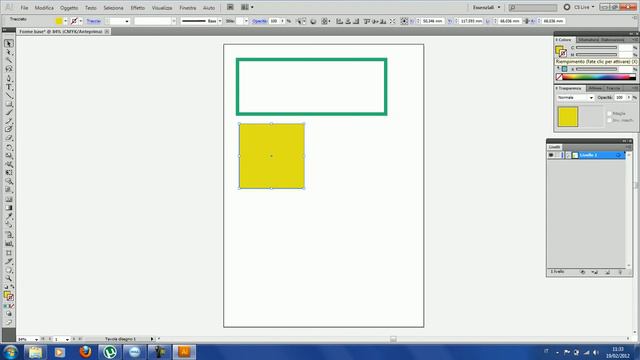Select the Eraser tool
The height and width of the screenshot is (360, 640).
click(9, 138)
